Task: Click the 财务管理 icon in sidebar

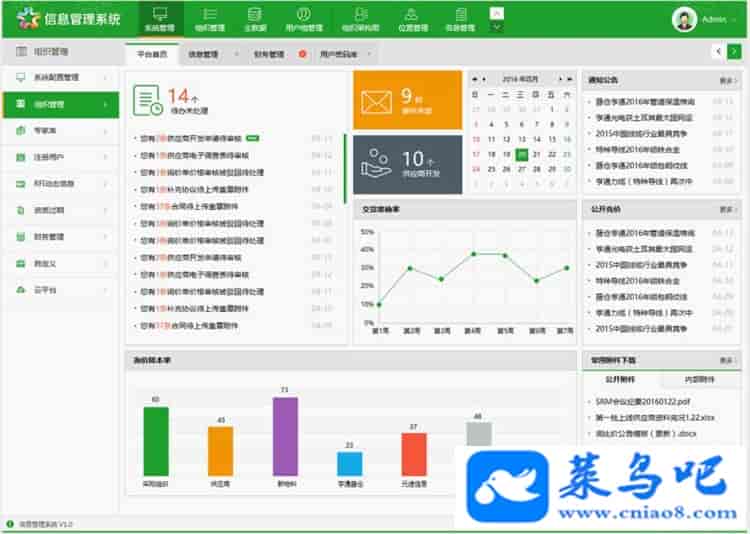Action: (x=21, y=236)
